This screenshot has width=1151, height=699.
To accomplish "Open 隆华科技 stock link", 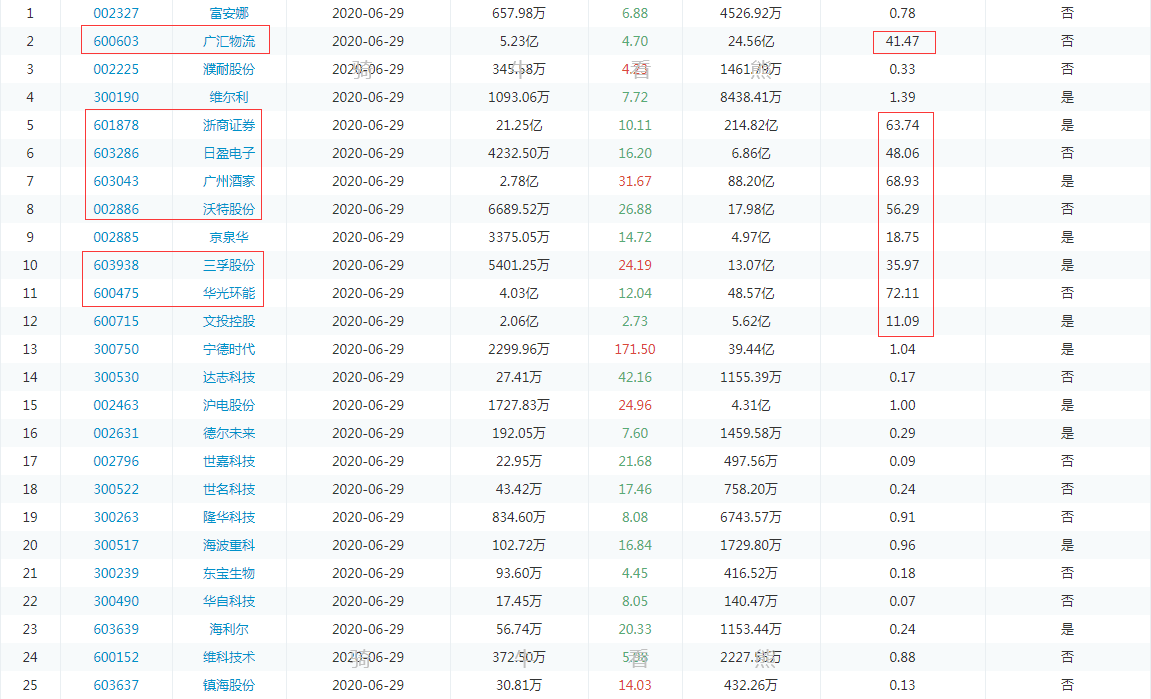I will click(229, 517).
